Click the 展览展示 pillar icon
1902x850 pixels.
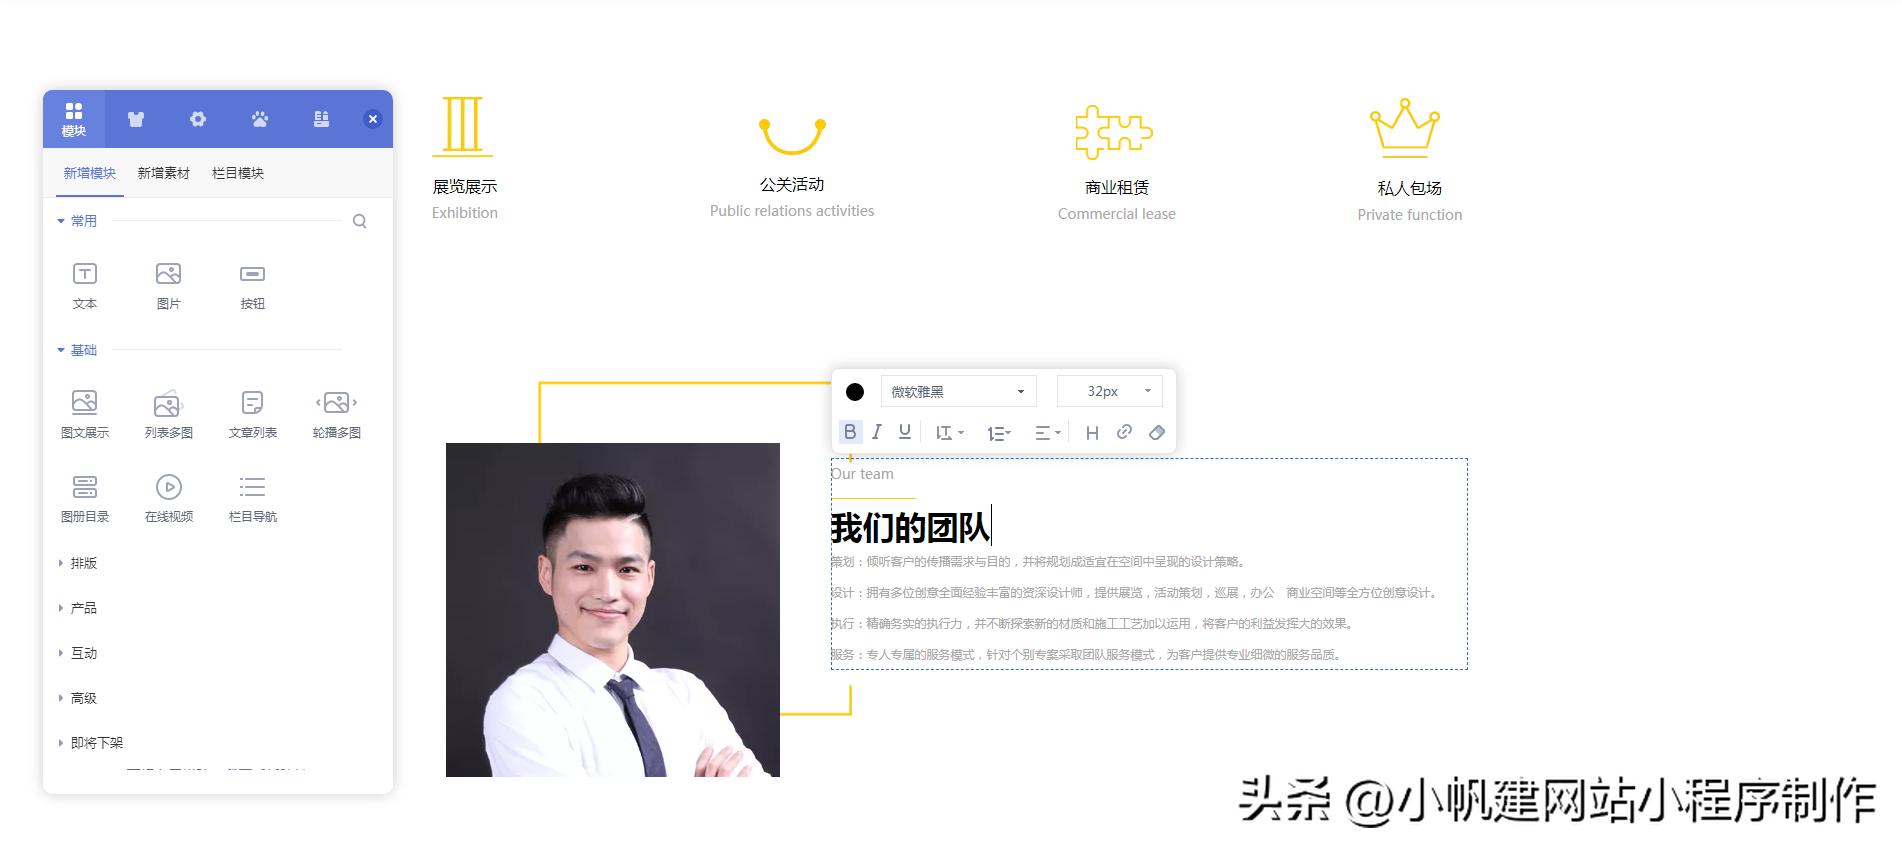(463, 126)
